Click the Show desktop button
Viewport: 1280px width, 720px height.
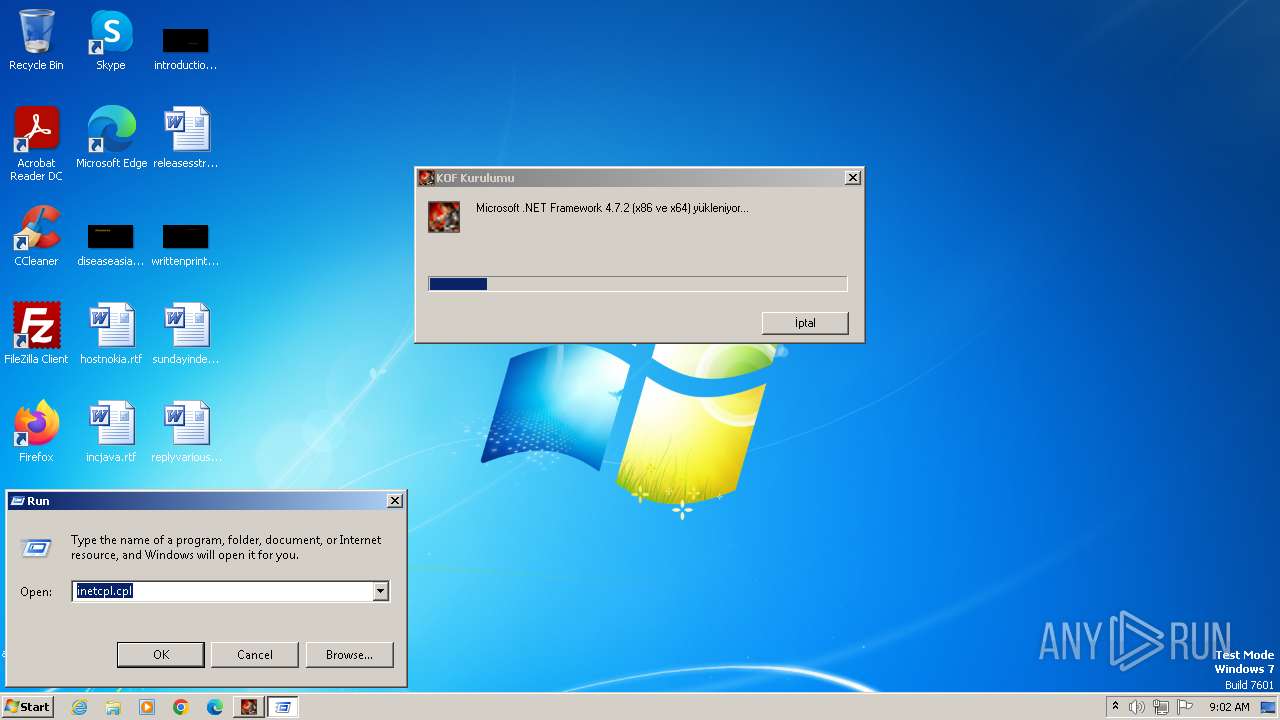(x=1268, y=707)
